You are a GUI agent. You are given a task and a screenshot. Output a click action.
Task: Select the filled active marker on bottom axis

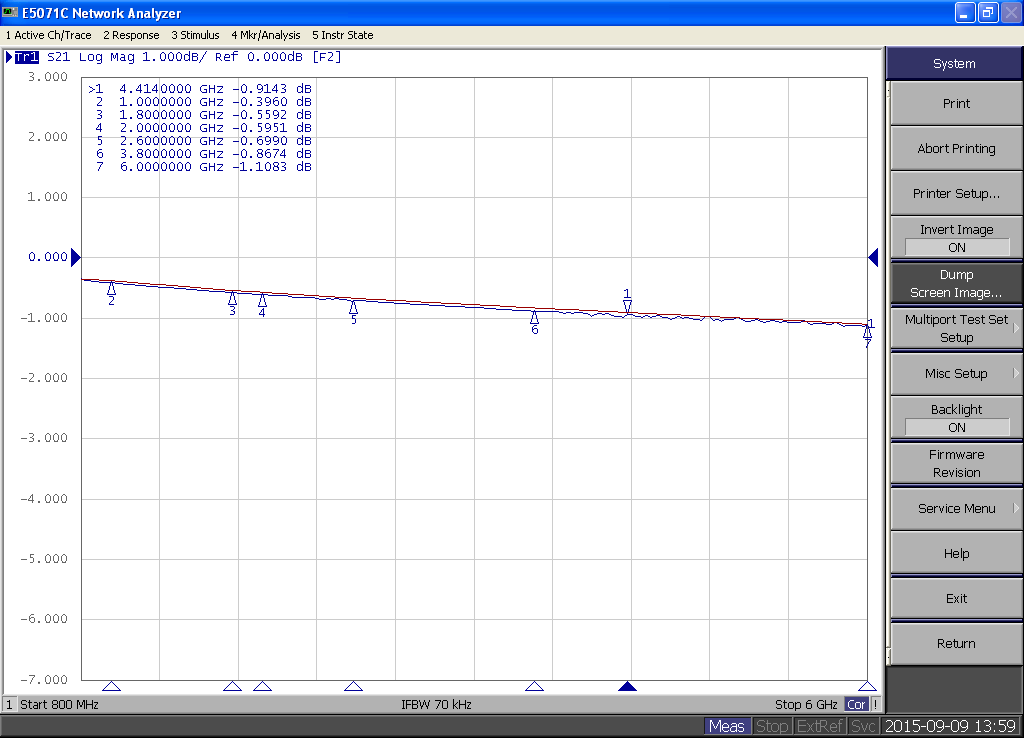click(x=627, y=686)
